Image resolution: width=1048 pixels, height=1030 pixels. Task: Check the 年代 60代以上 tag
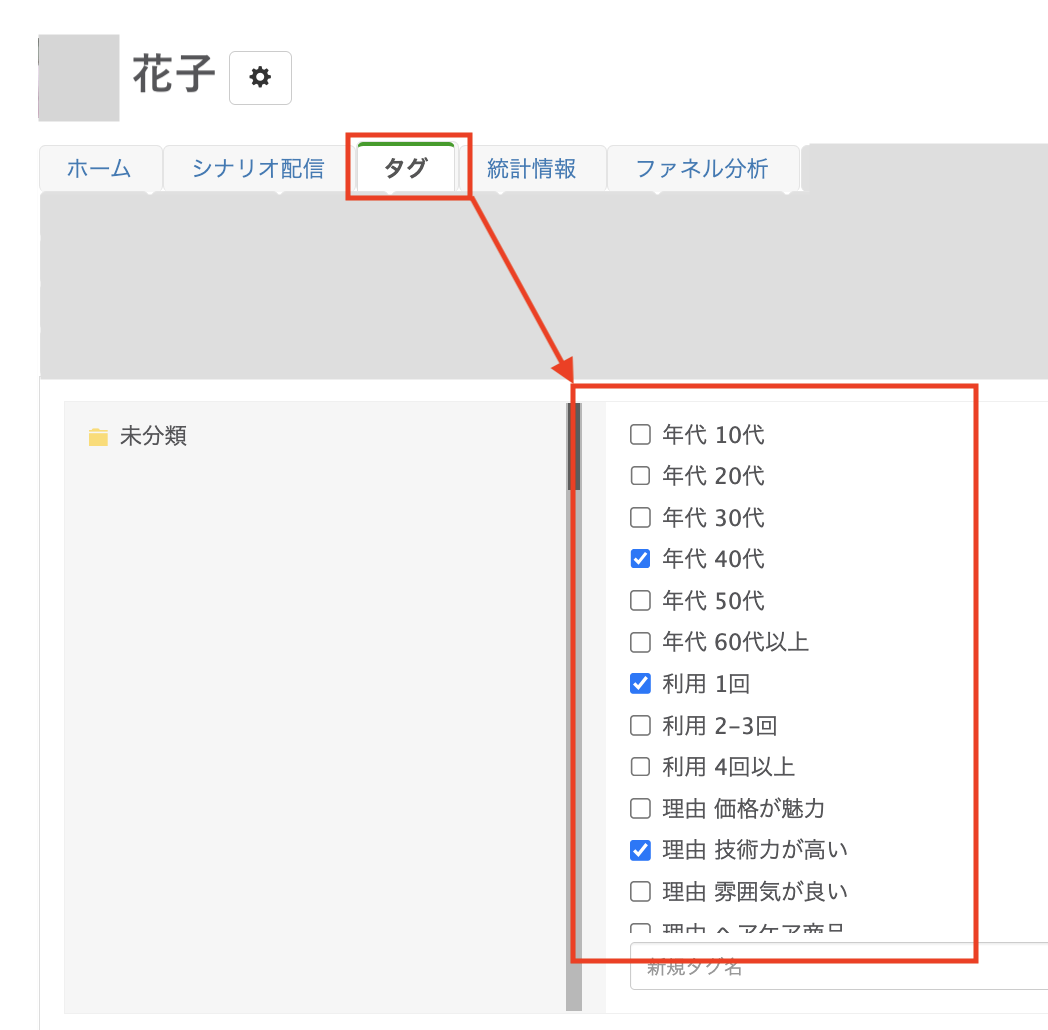coord(640,642)
